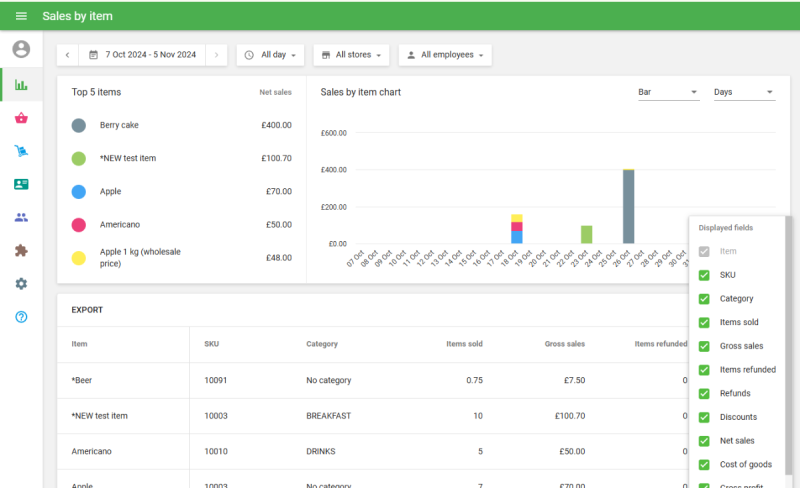
Task: Open the Items shopping basket icon
Action: coord(21,118)
